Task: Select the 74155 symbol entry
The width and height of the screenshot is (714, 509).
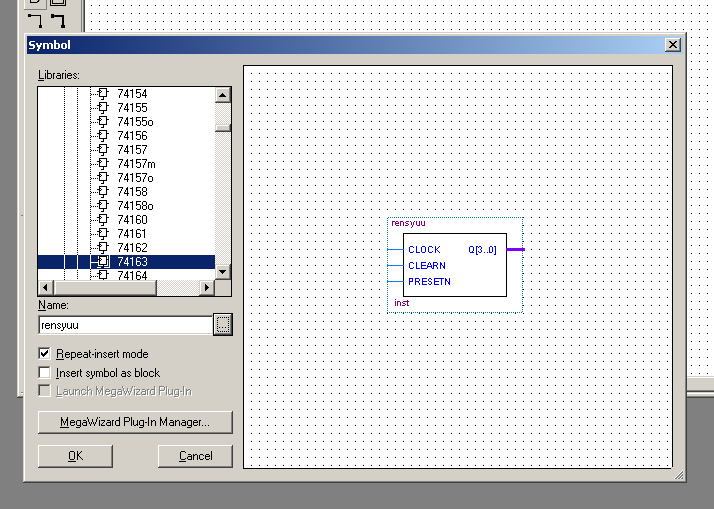Action: coord(132,108)
